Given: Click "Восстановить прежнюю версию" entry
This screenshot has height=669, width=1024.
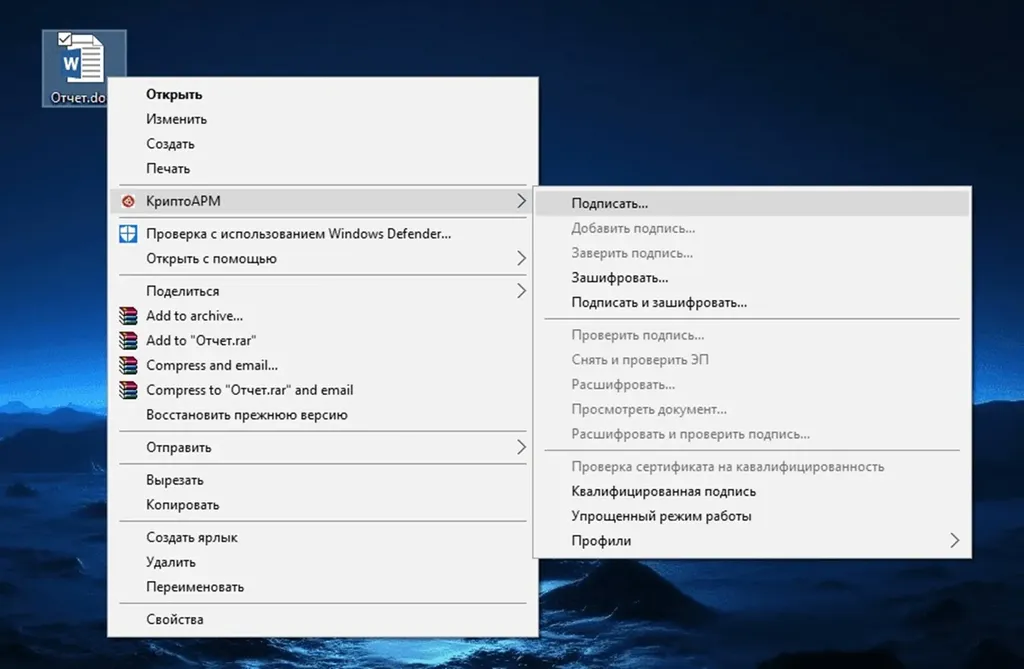Looking at the screenshot, I should pyautogui.click(x=247, y=414).
